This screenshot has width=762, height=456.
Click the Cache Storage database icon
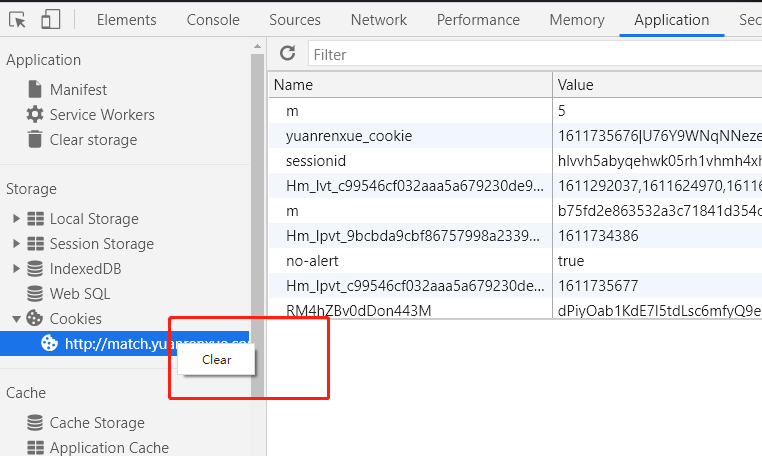point(35,422)
